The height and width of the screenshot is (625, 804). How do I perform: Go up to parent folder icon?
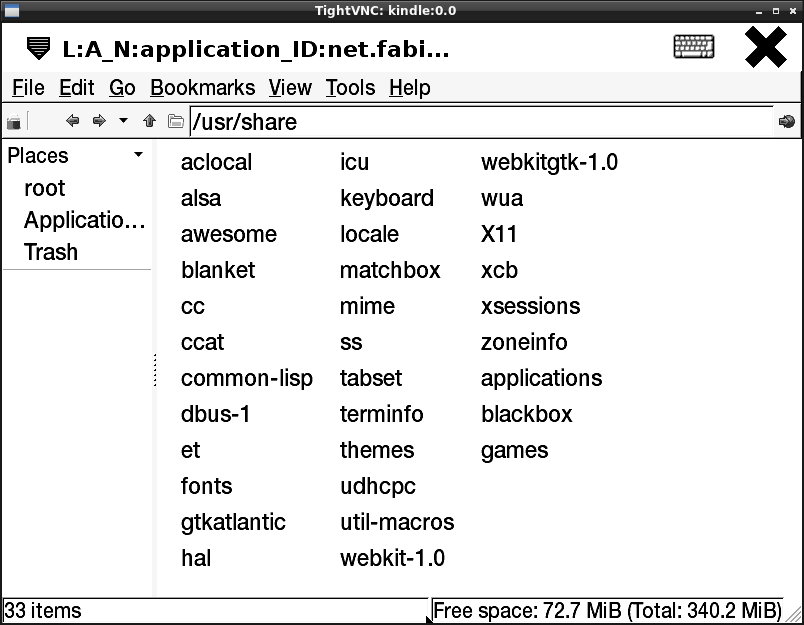pos(149,121)
